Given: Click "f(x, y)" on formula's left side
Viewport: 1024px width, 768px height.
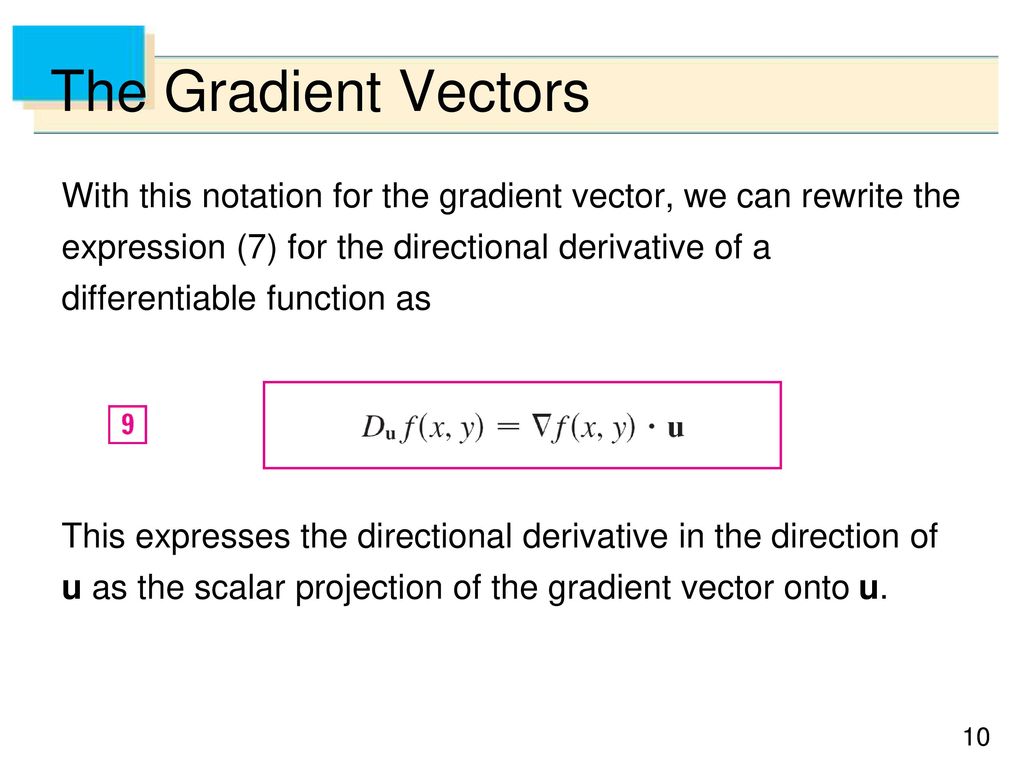Looking at the screenshot, I should coord(443,428).
